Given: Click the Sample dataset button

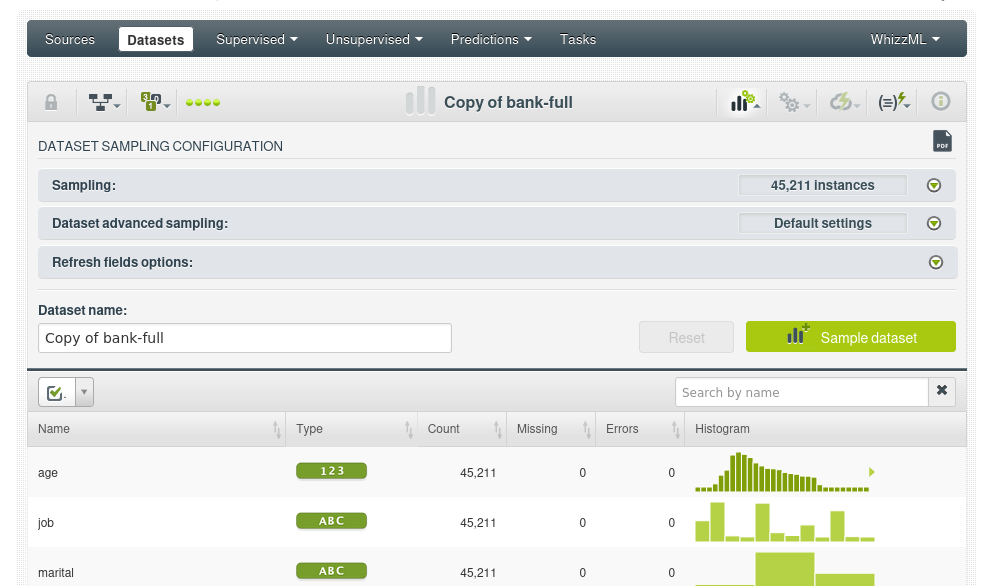Looking at the screenshot, I should 850,337.
